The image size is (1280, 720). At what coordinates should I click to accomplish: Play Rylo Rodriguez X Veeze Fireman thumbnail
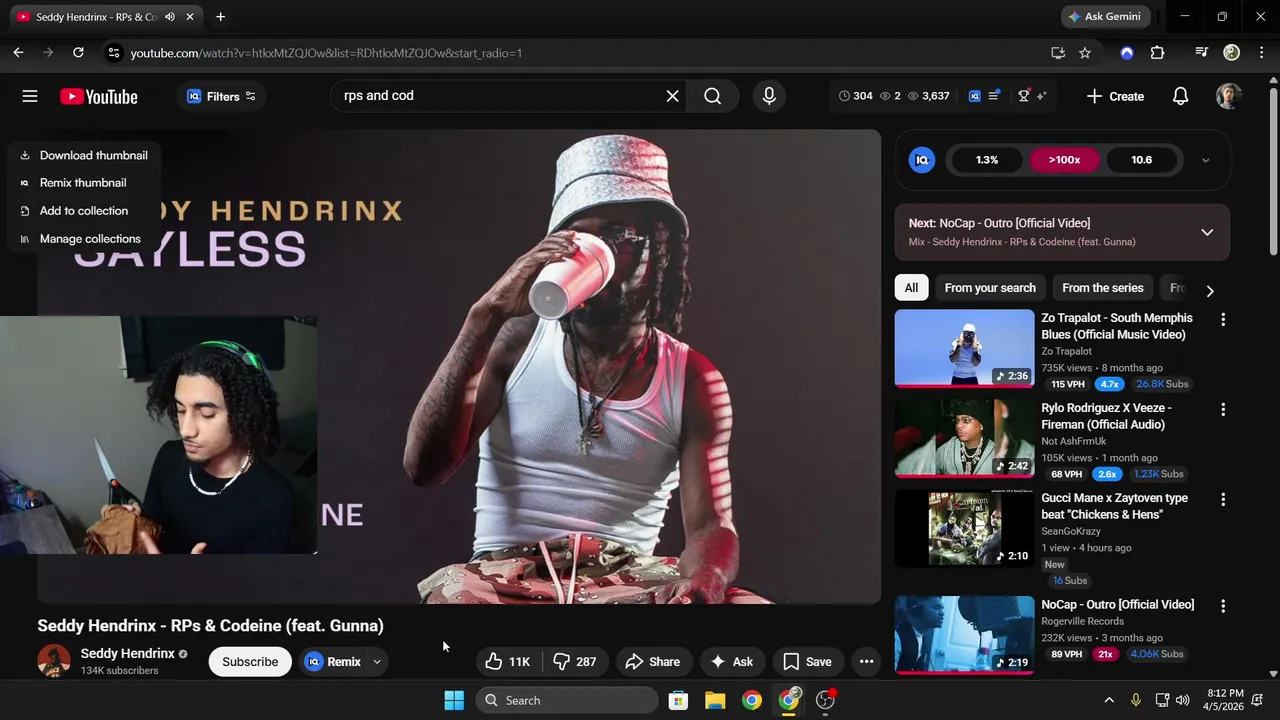click(x=964, y=438)
